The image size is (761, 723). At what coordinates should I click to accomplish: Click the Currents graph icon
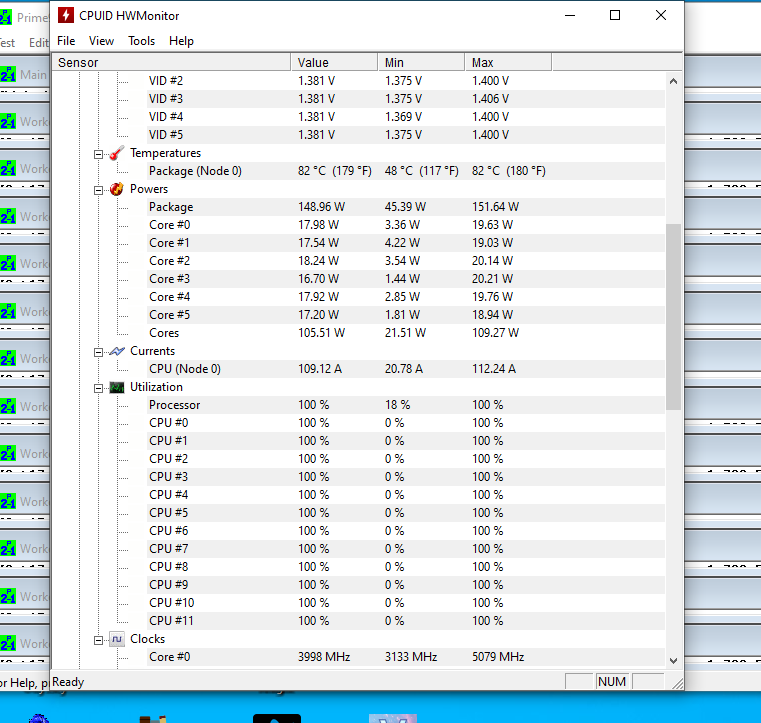point(117,351)
